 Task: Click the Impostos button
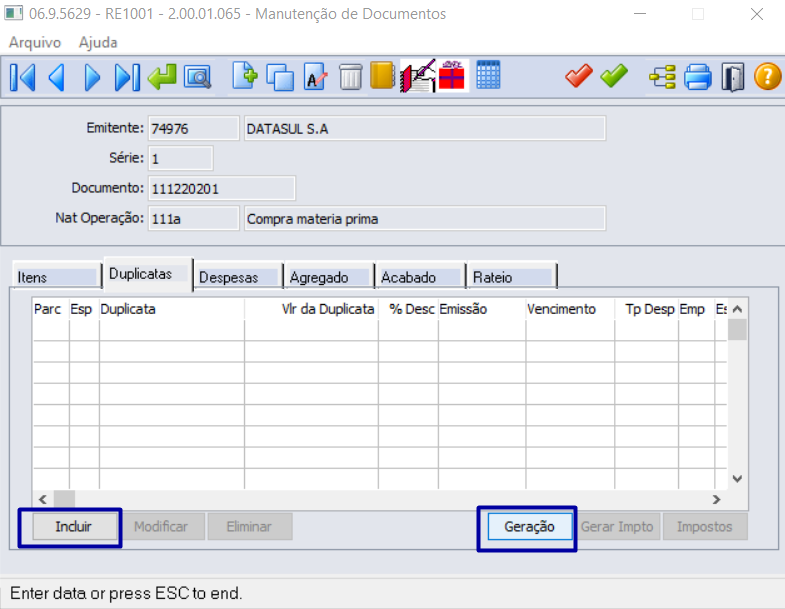(x=705, y=526)
